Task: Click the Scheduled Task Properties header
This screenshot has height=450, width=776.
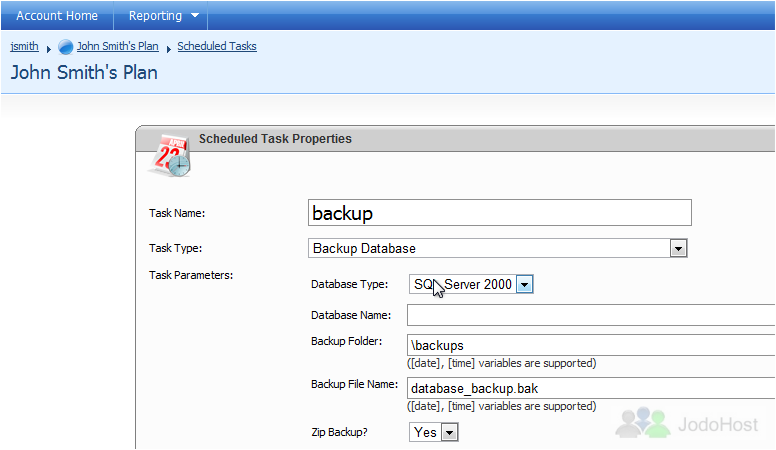Action: pyautogui.click(x=275, y=139)
